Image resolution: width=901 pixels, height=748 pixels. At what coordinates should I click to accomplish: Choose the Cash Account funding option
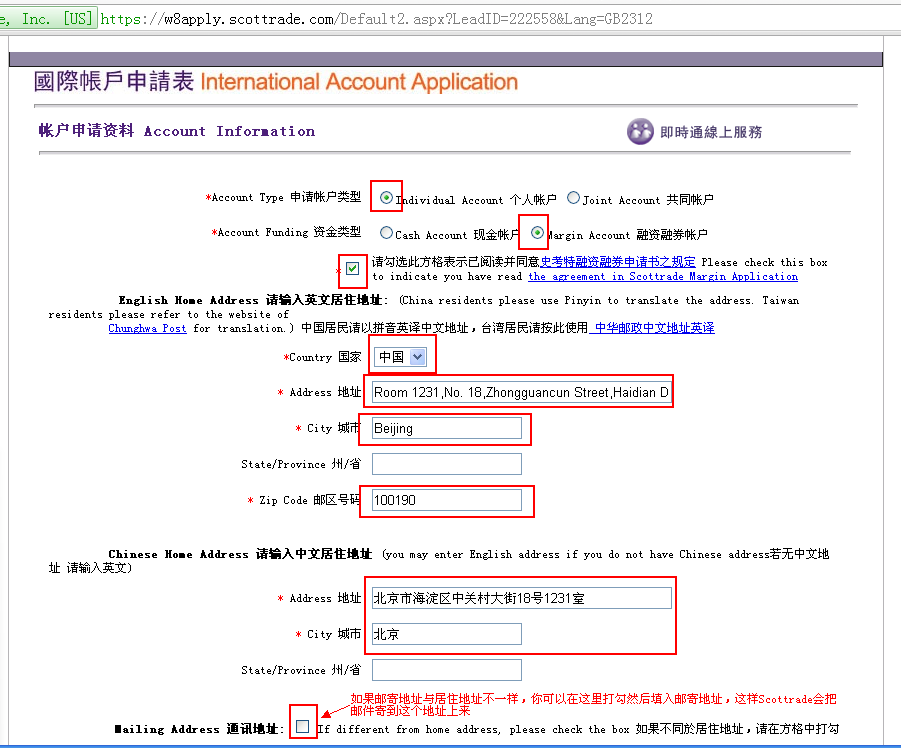tap(387, 233)
